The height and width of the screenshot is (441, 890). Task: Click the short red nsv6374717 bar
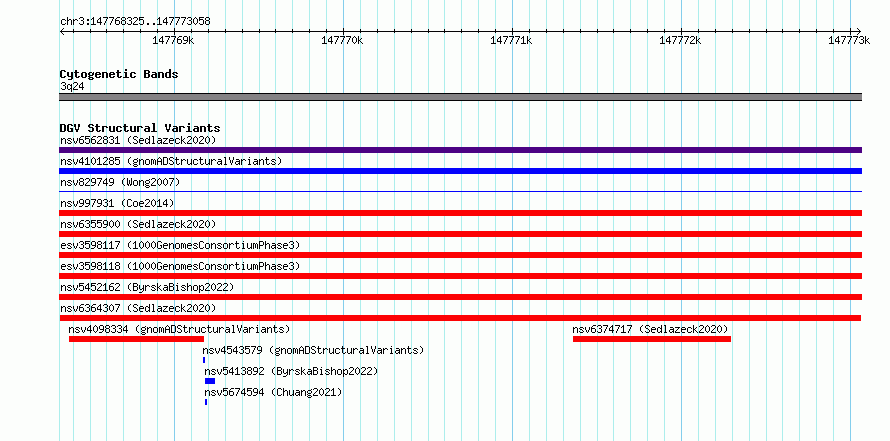(652, 339)
